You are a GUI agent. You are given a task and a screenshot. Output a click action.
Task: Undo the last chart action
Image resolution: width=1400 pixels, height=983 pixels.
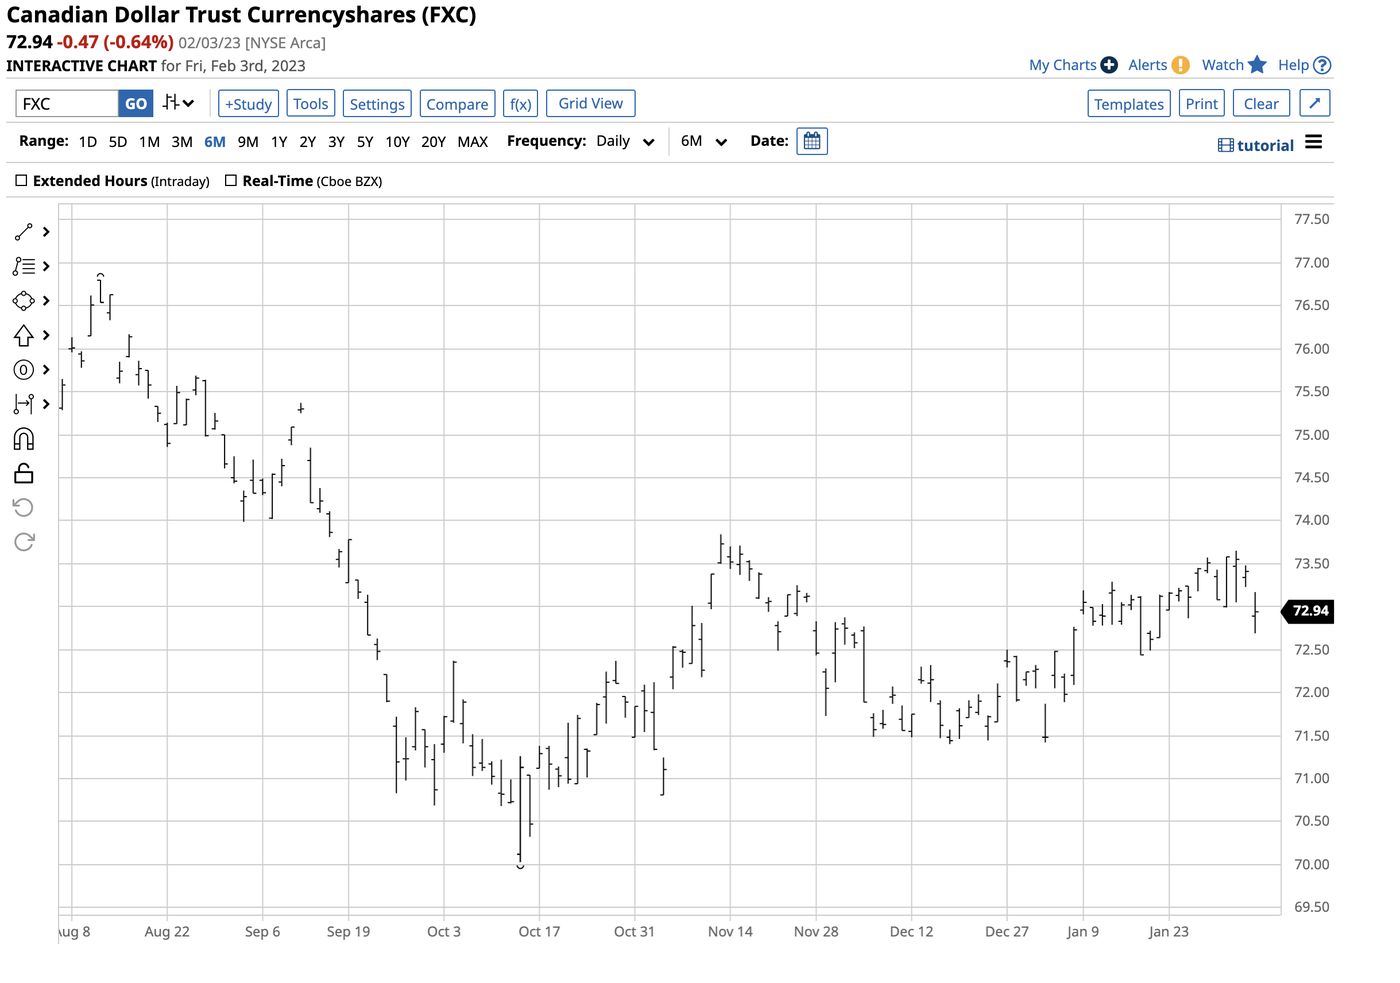coord(24,508)
